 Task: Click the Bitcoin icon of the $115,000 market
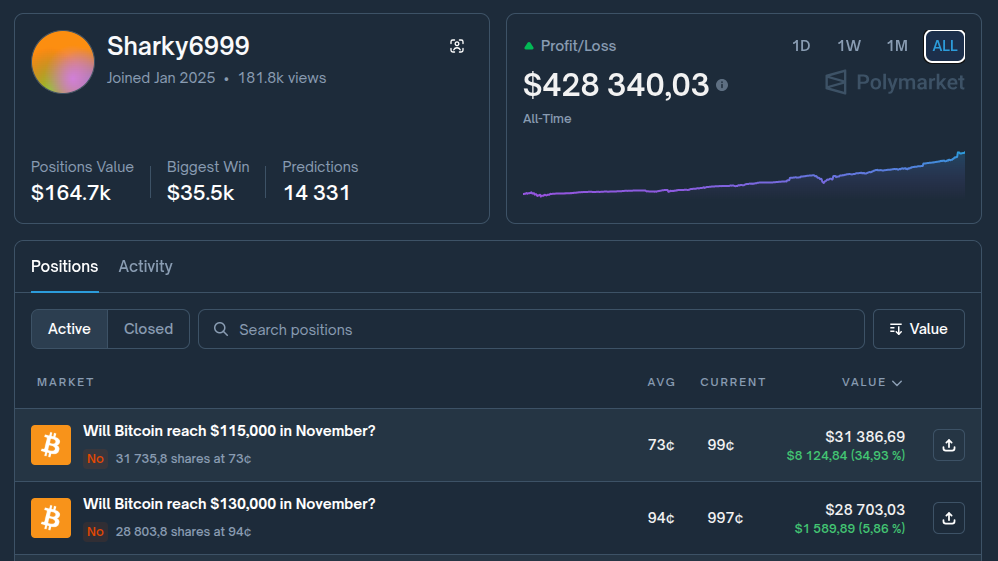coord(51,445)
